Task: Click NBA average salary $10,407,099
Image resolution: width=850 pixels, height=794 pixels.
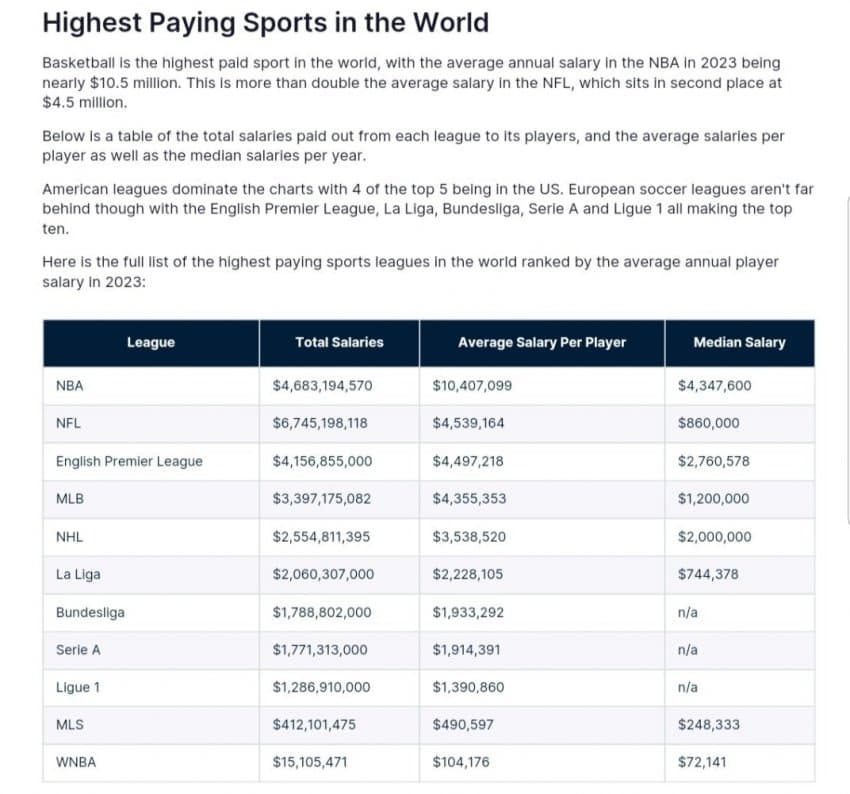Action: coord(472,386)
